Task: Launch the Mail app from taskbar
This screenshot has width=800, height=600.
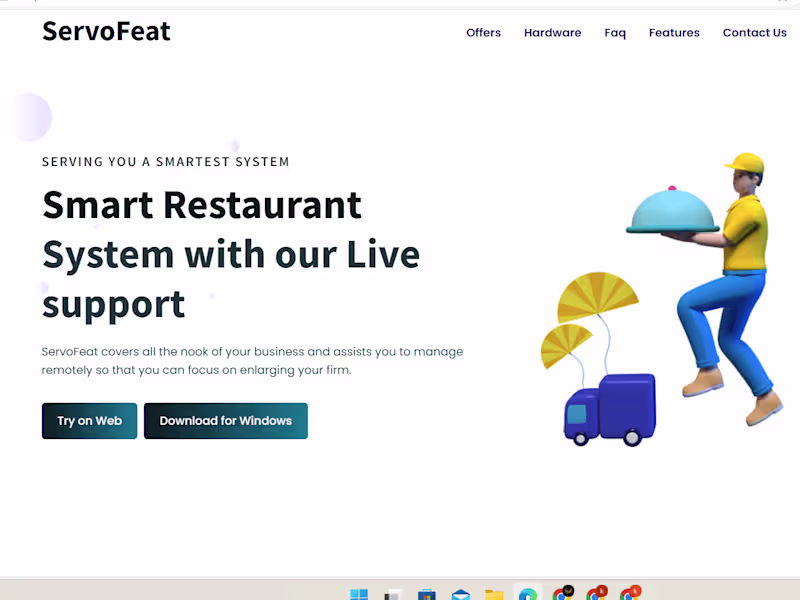Action: (x=461, y=595)
